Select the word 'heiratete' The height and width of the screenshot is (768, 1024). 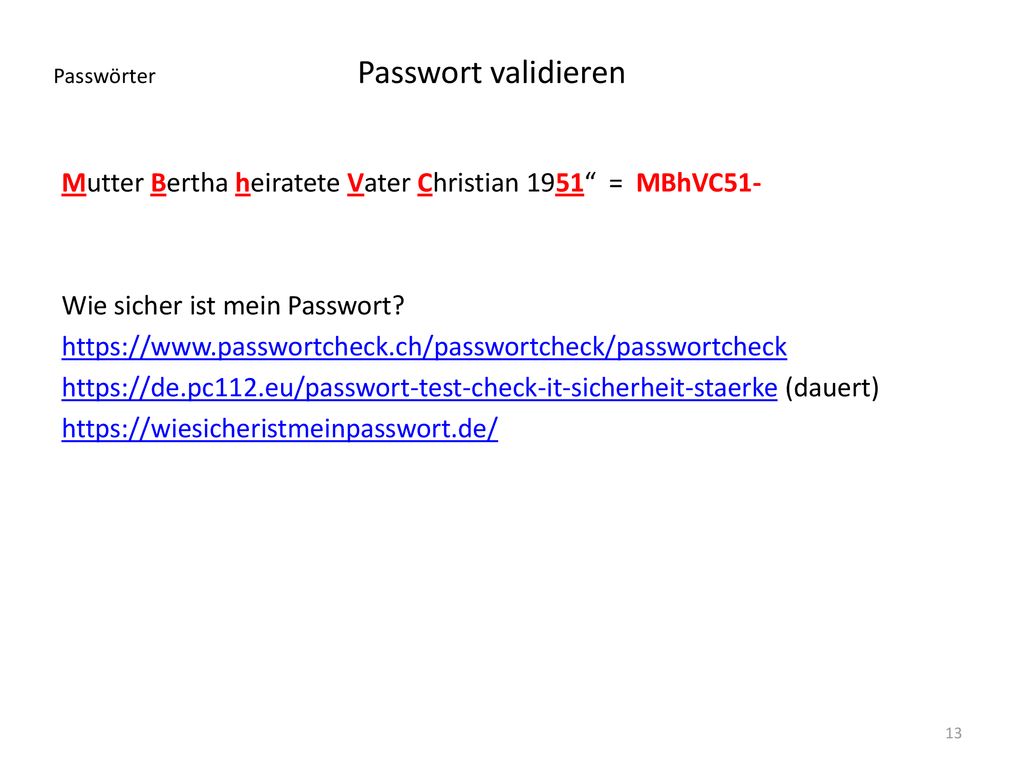(x=287, y=183)
